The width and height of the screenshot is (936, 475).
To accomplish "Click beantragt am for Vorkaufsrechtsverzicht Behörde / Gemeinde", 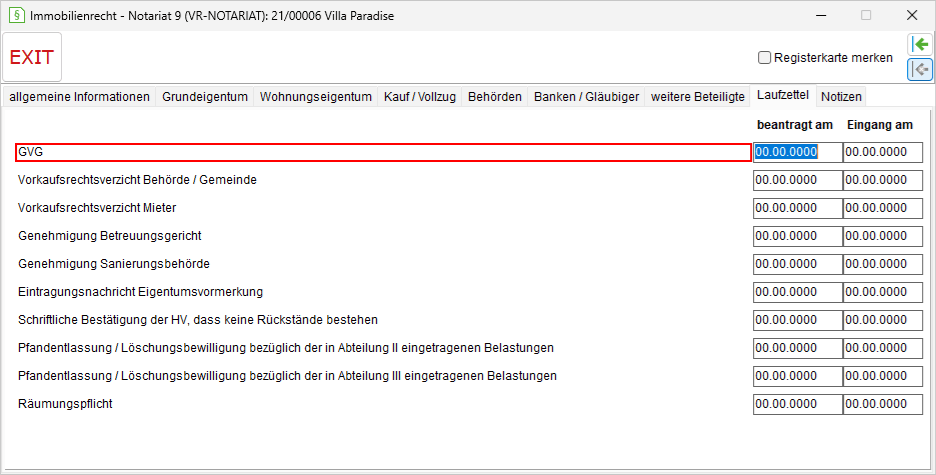I will [798, 180].
